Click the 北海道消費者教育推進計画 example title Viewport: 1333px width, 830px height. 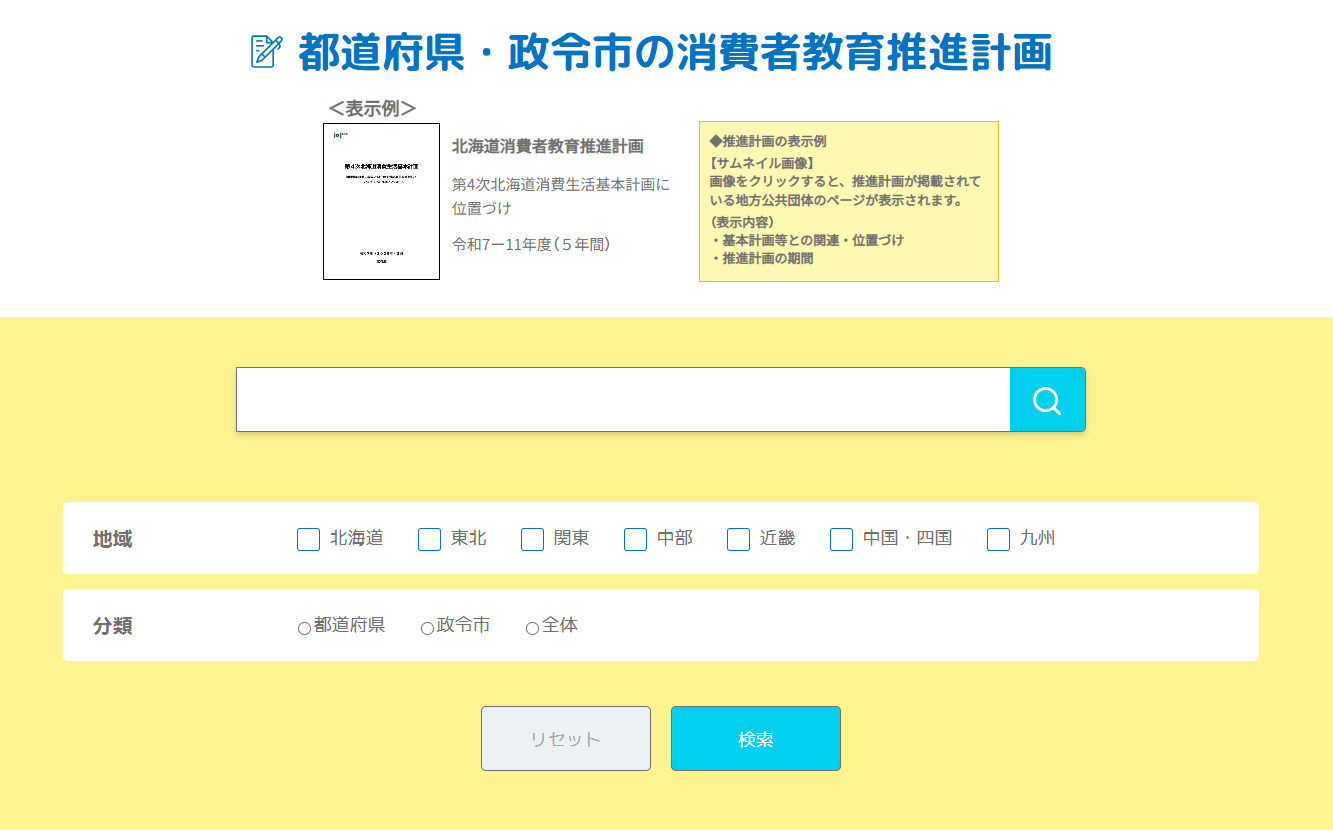(x=547, y=146)
